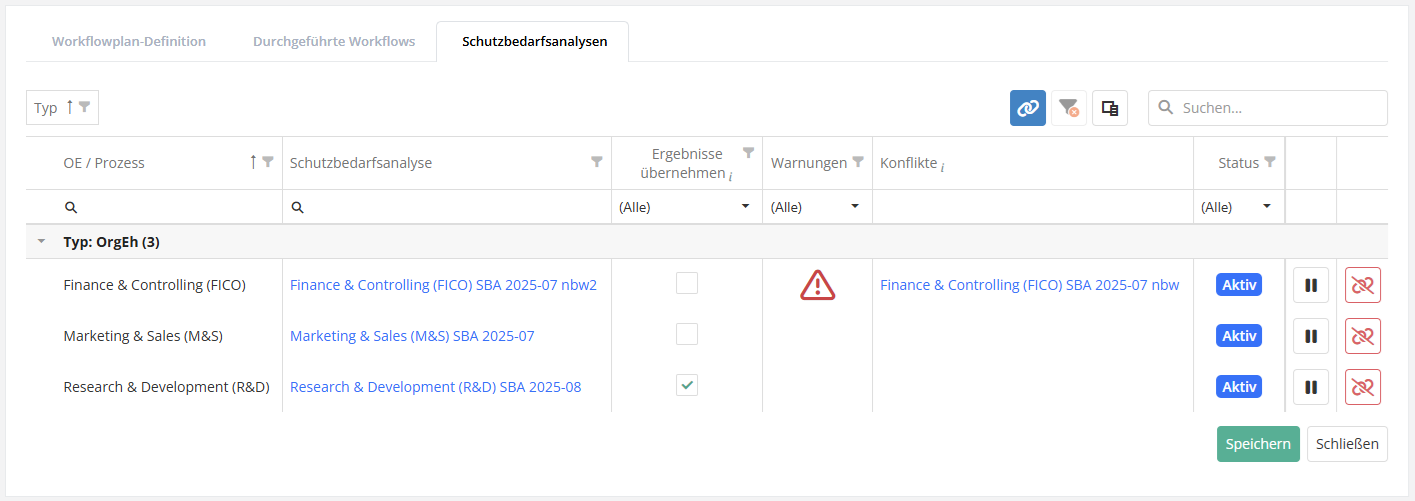The height and width of the screenshot is (501, 1415).
Task: Click the column chooser toolbar icon
Action: click(x=1109, y=108)
